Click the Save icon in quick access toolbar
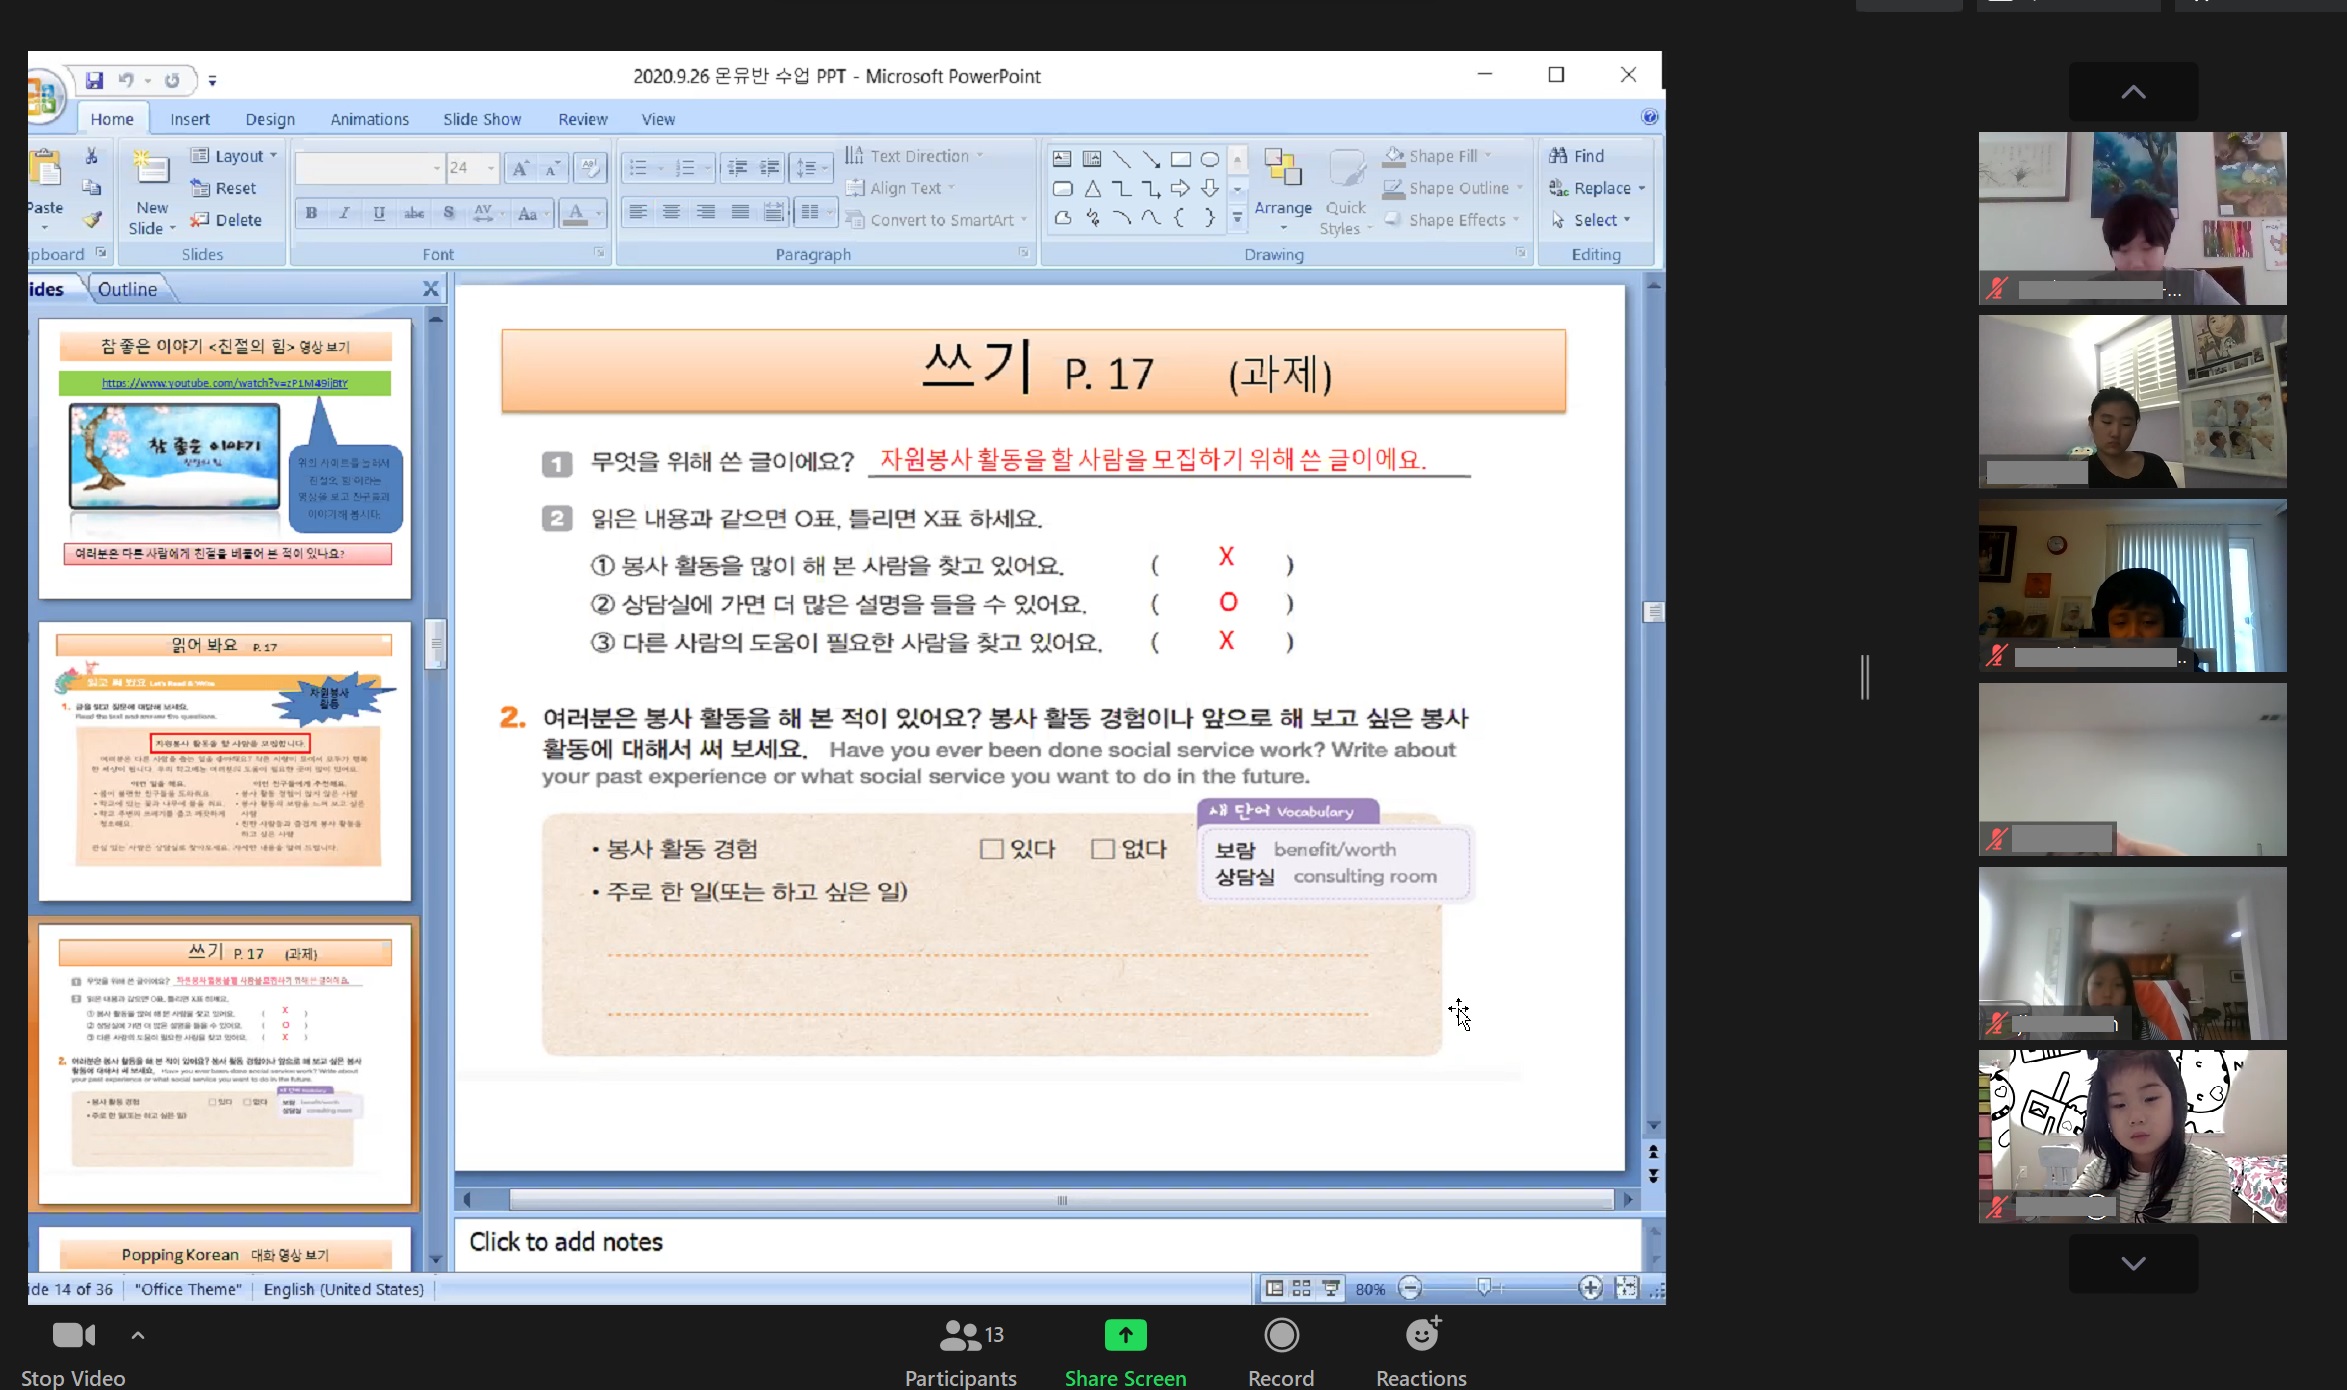2347x1390 pixels. 94,80
